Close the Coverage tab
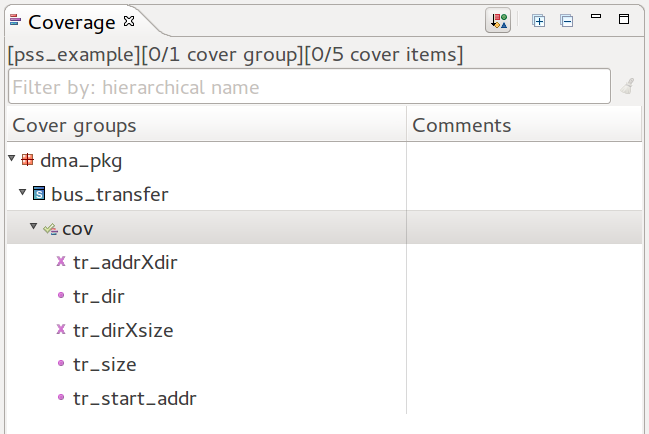Screen dimensions: 649x434 click(x=128, y=21)
